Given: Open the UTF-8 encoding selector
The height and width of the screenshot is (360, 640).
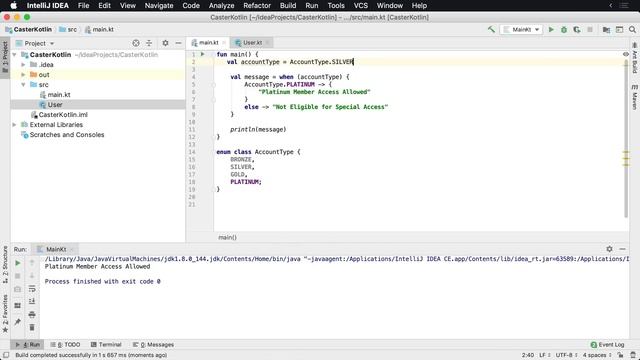Looking at the screenshot, I should click(x=567, y=355).
